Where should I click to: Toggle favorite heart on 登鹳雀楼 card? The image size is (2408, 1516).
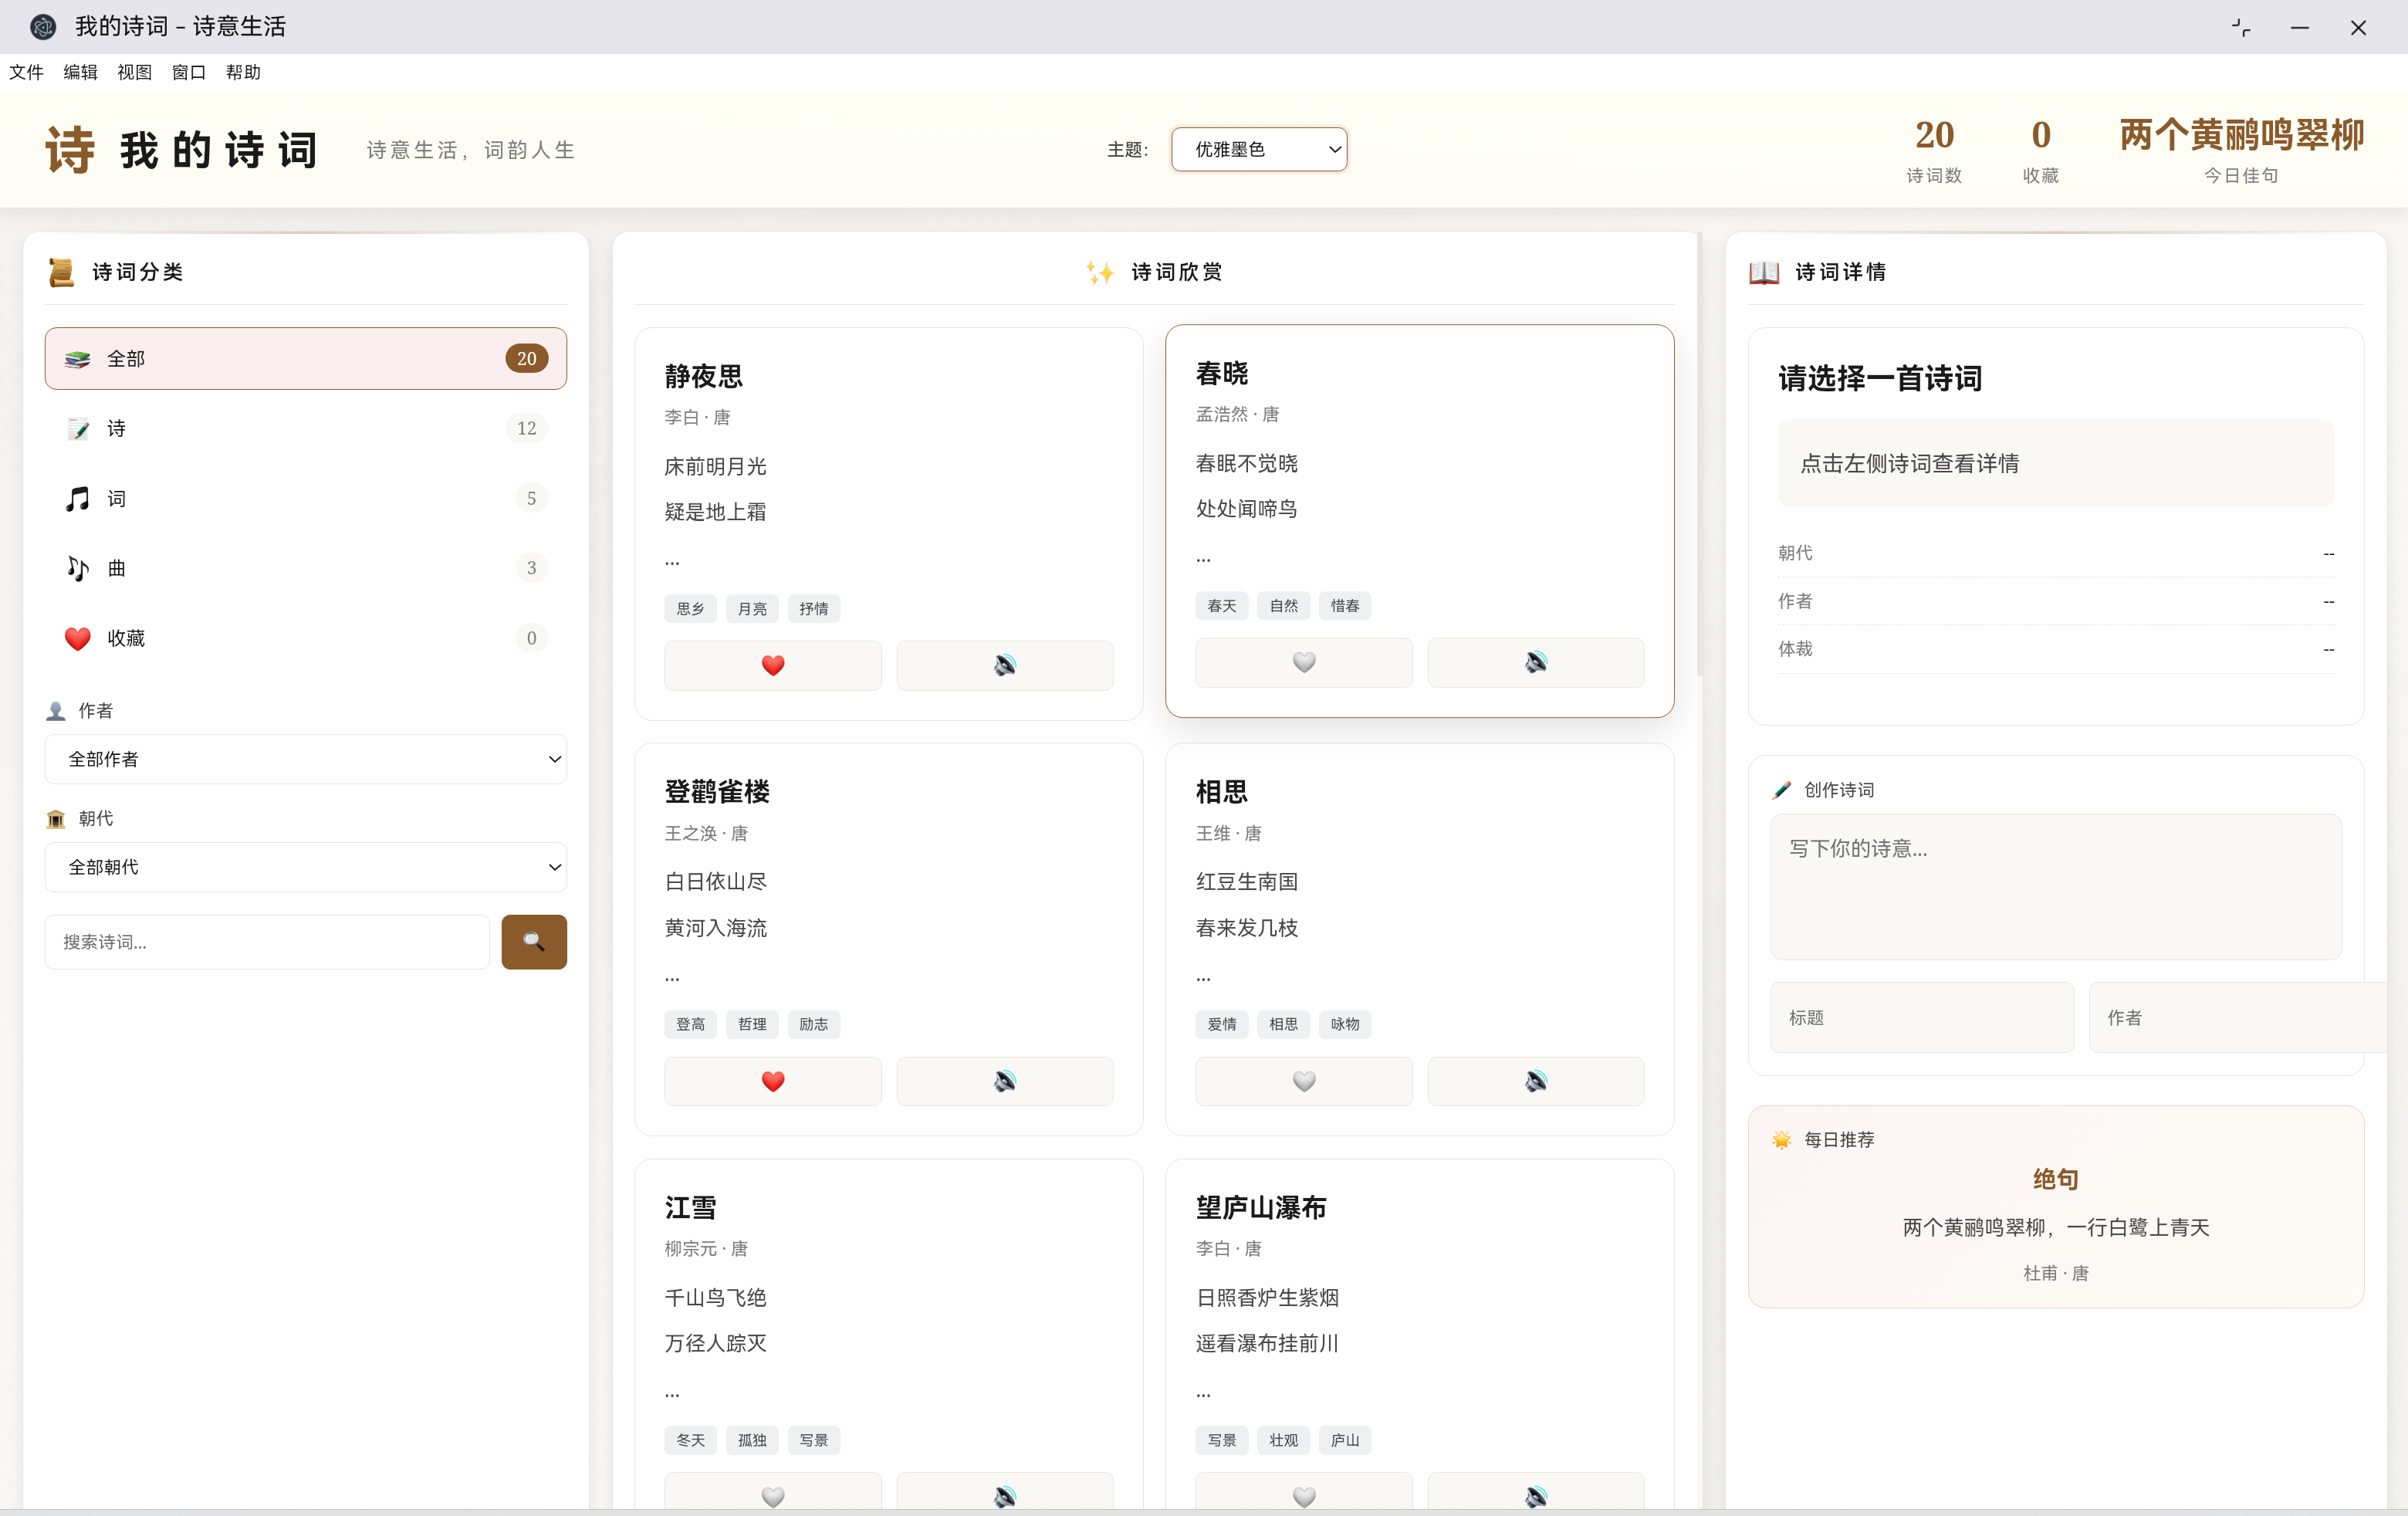[773, 1081]
